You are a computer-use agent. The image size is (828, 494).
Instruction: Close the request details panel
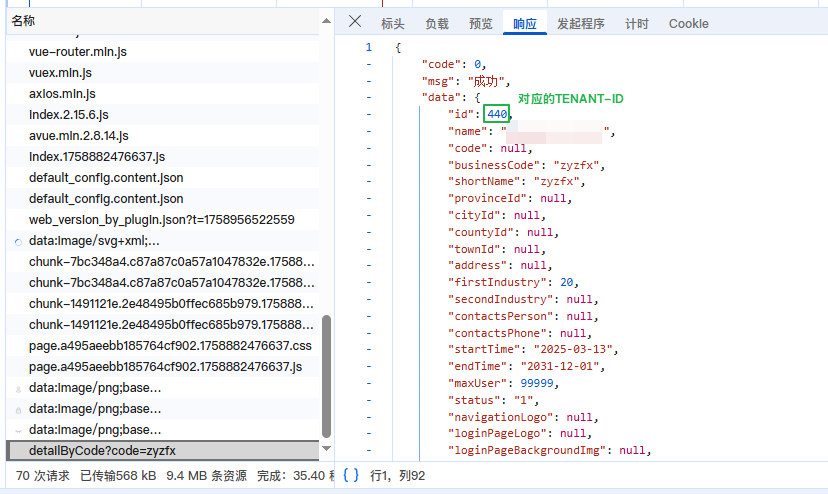[355, 22]
